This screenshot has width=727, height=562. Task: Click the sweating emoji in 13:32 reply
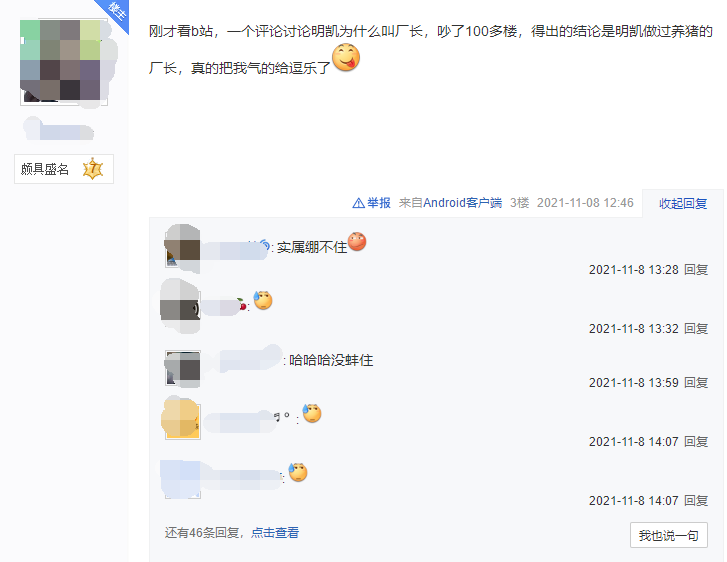click(x=263, y=300)
